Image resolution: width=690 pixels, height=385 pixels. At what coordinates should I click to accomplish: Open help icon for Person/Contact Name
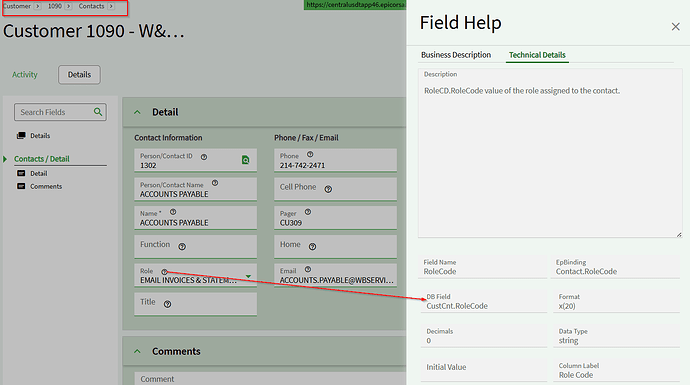(215, 183)
